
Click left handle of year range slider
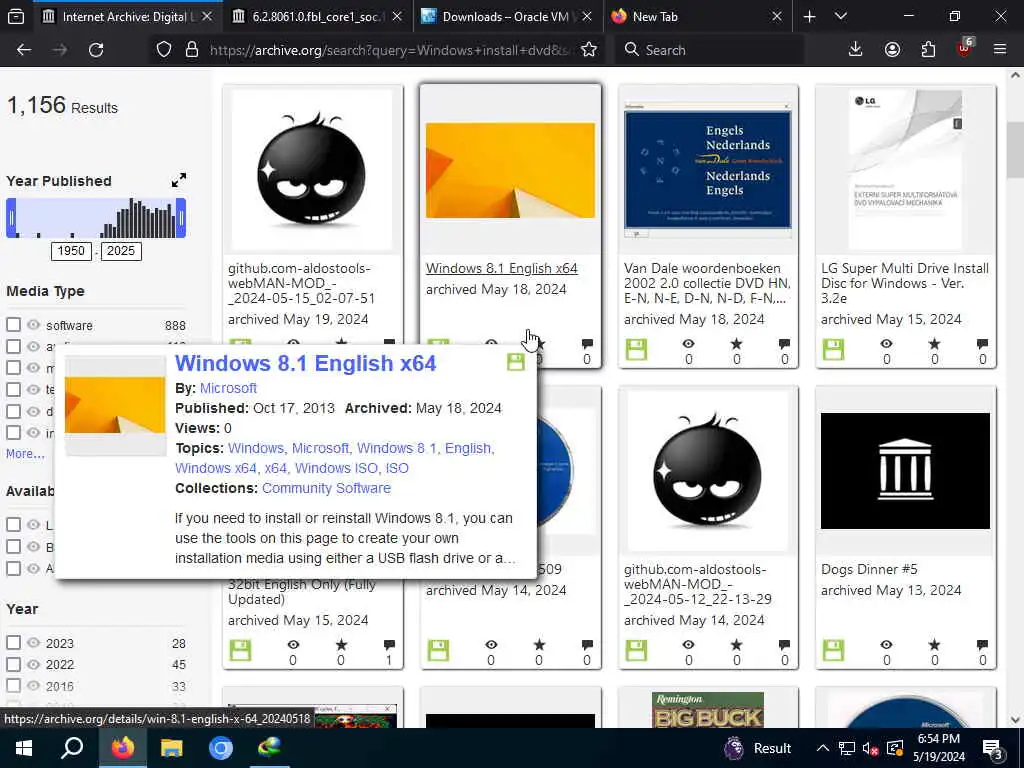pos(11,217)
